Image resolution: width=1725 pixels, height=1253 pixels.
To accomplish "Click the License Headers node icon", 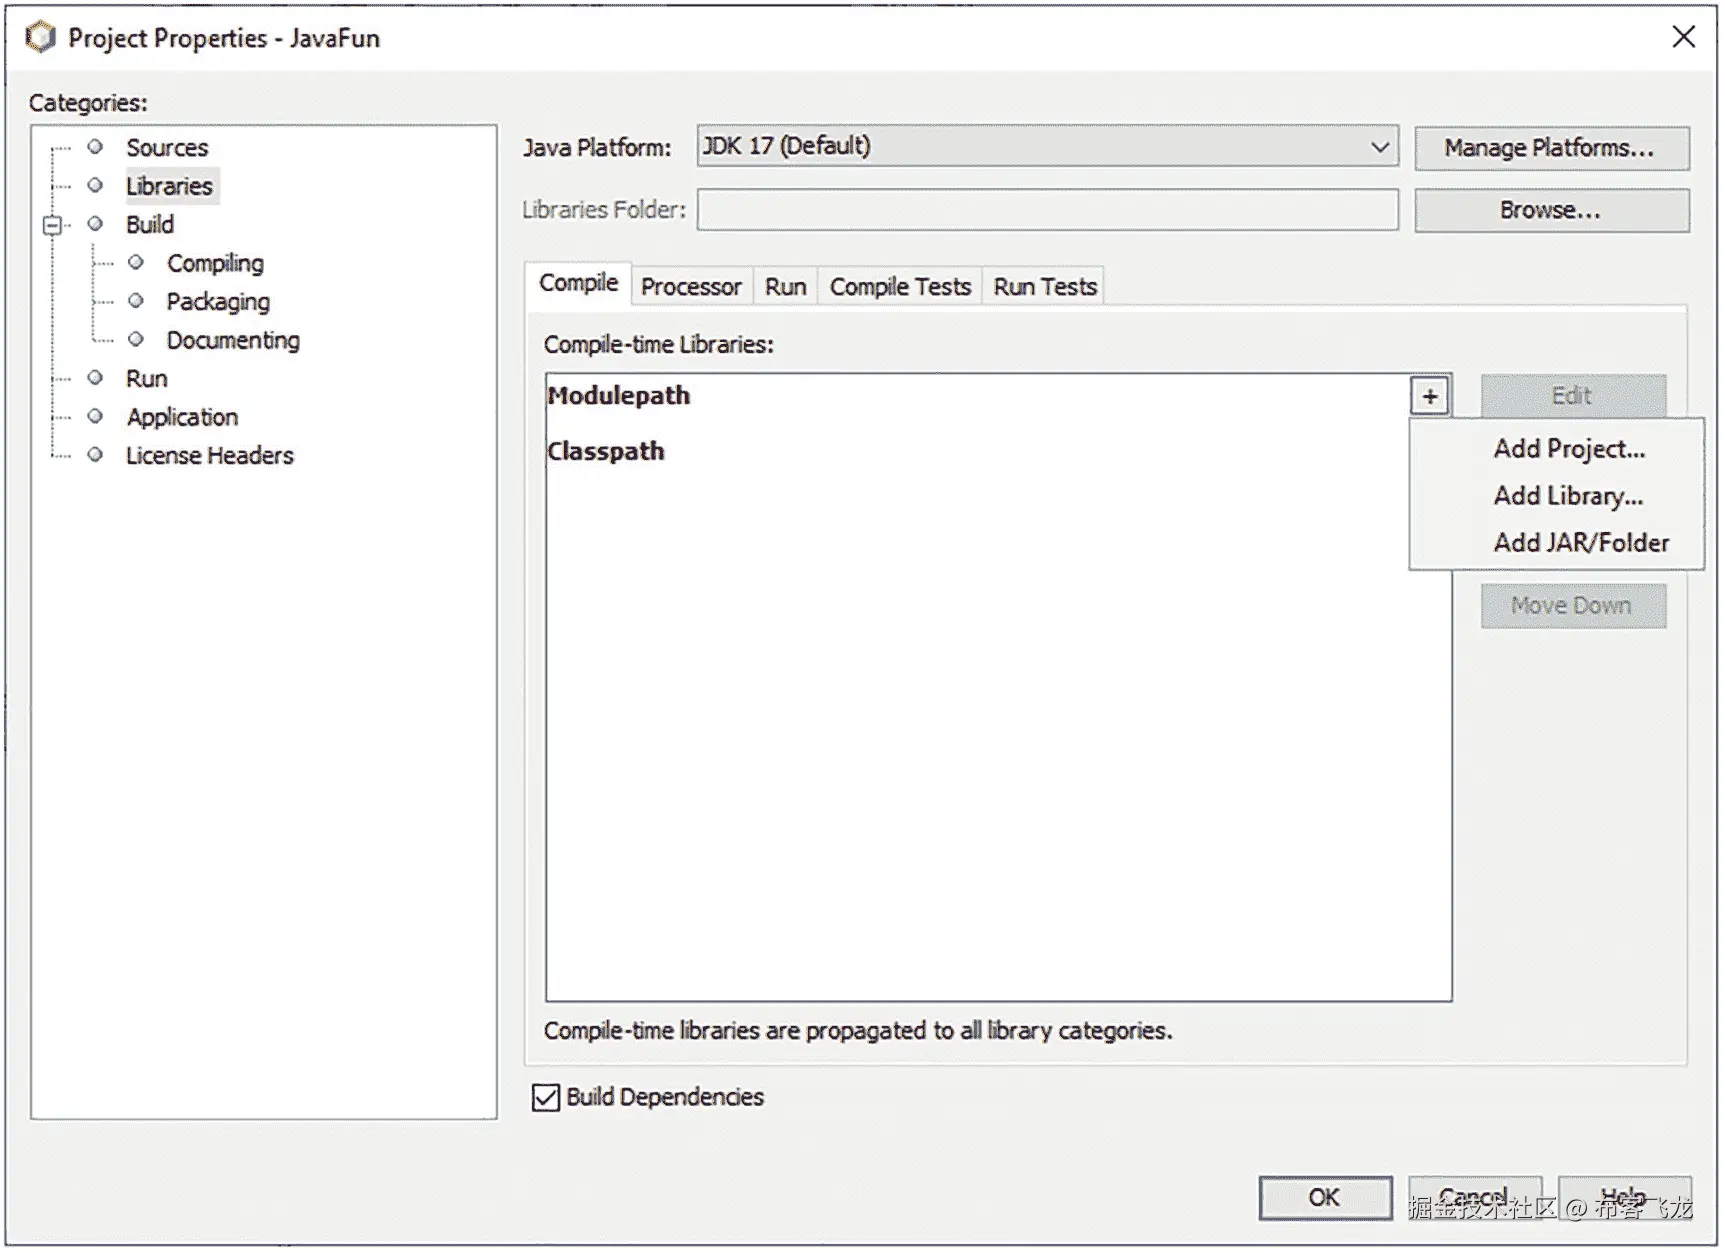I will pyautogui.click(x=95, y=455).
